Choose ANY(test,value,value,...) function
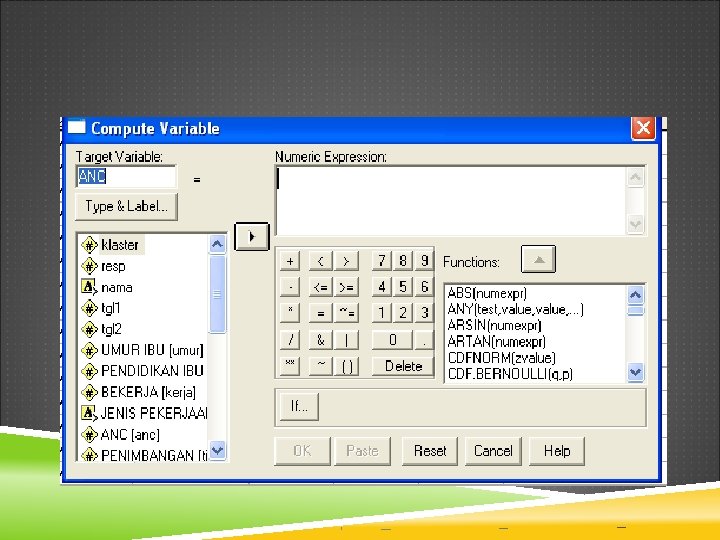The image size is (720, 540). point(516,309)
